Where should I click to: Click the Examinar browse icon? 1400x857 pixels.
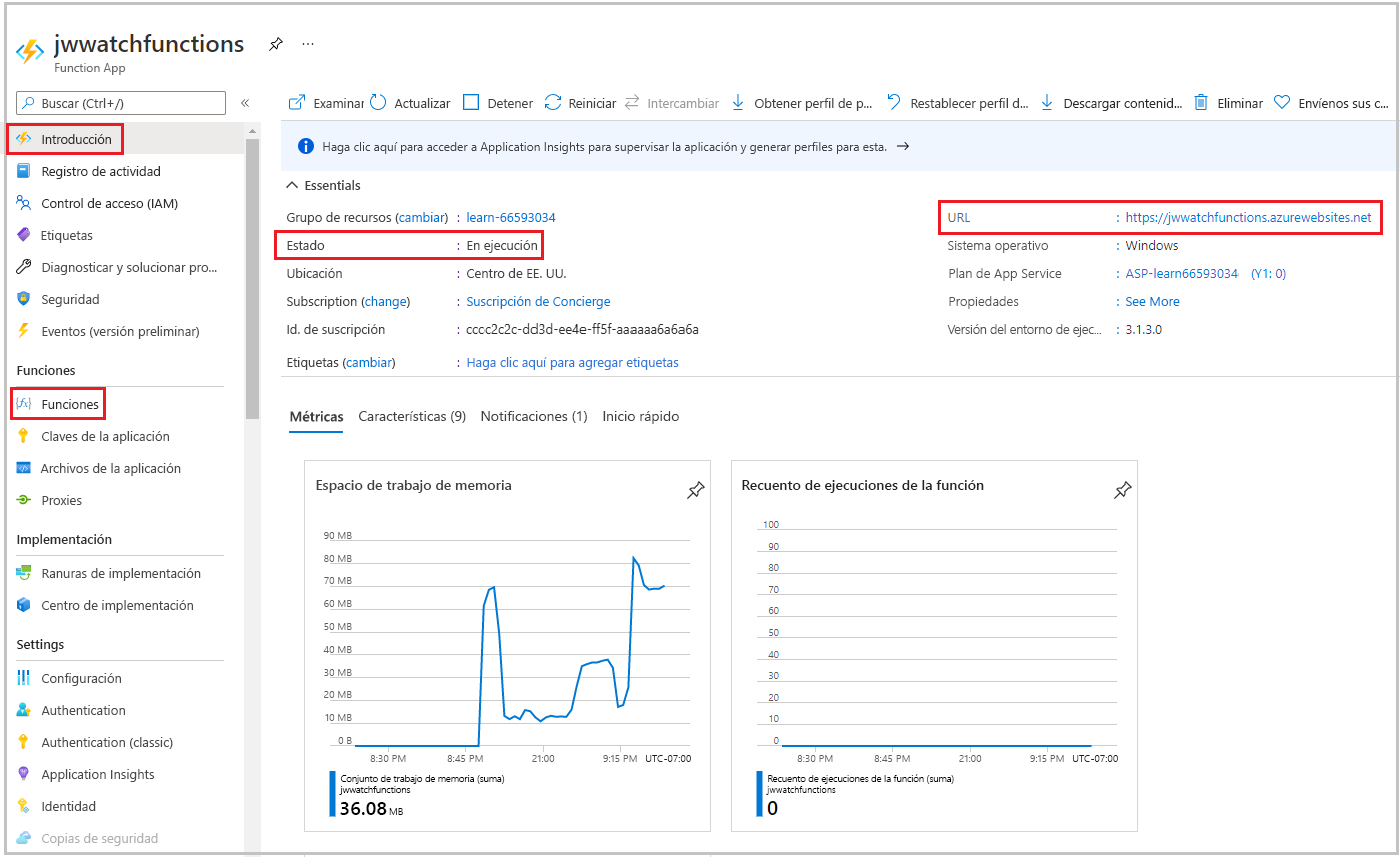coord(297,103)
